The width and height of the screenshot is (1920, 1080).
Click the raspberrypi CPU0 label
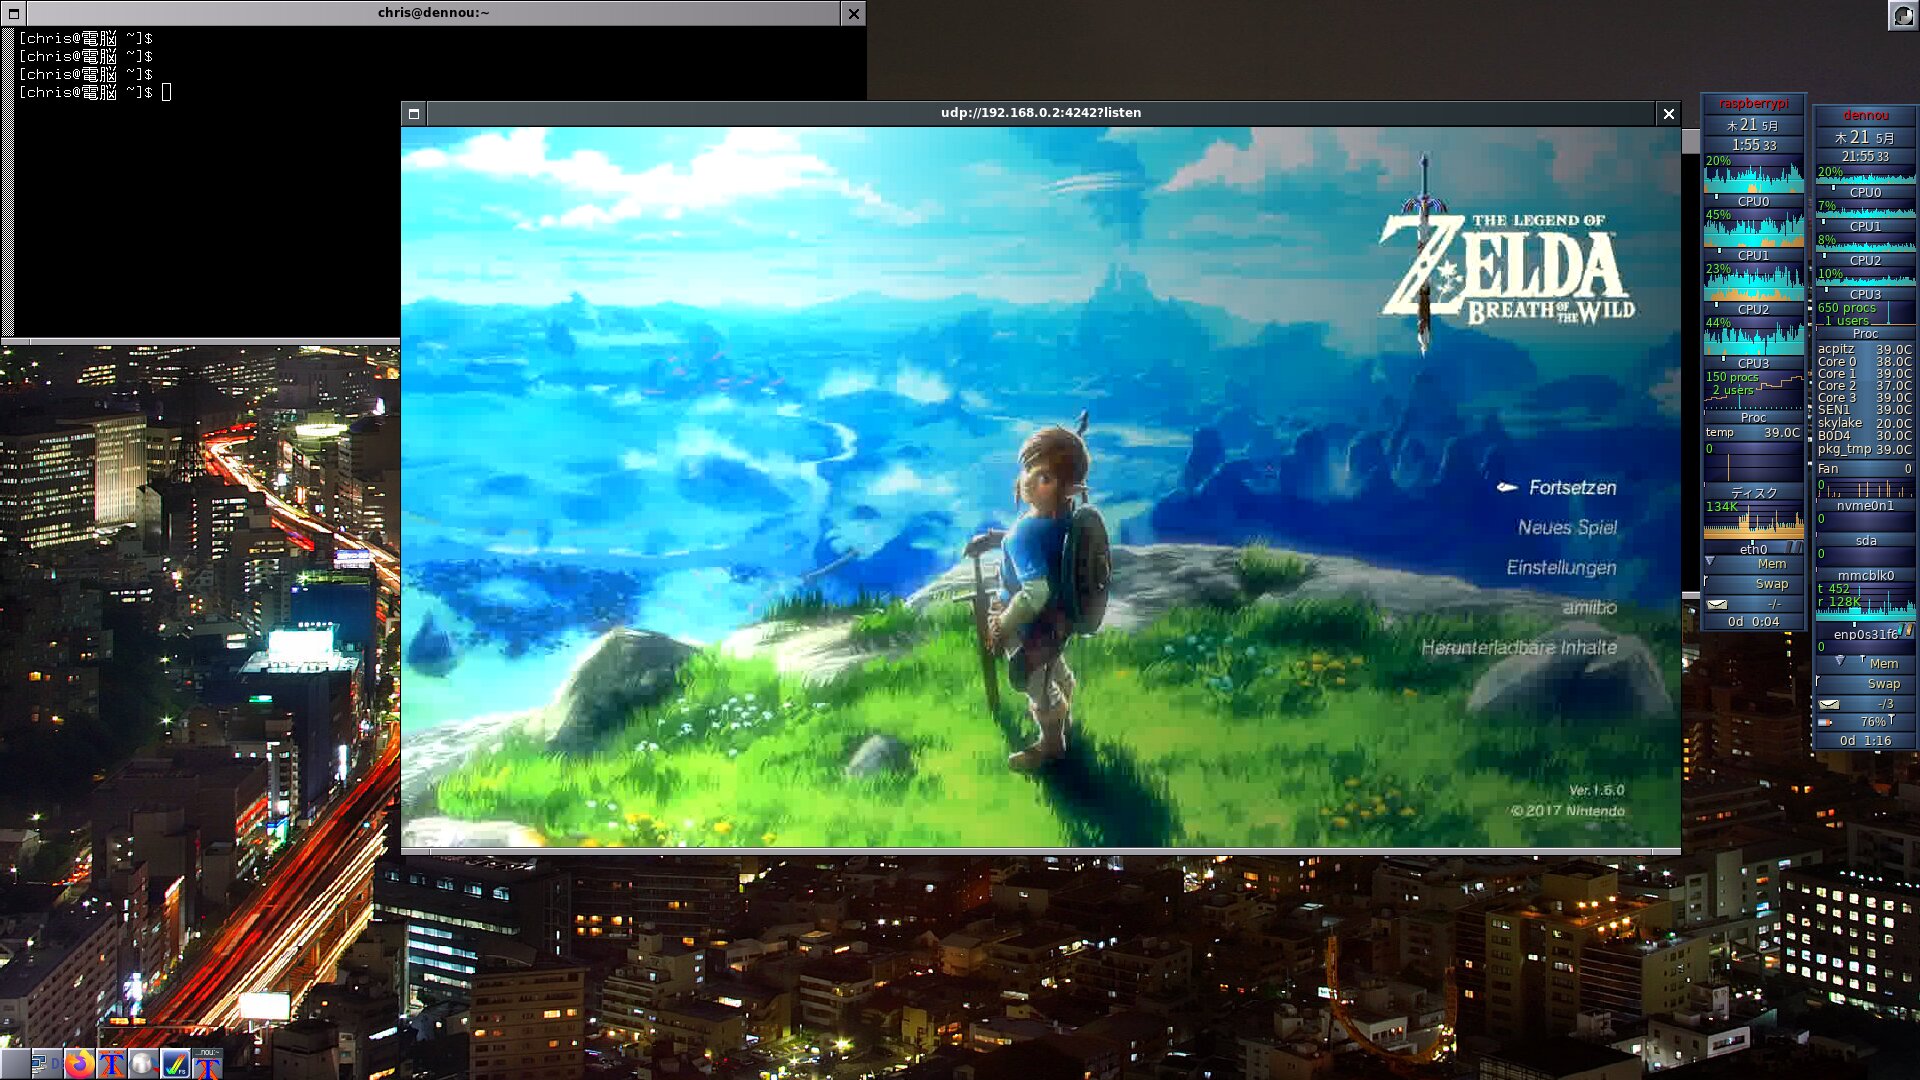tap(1754, 201)
